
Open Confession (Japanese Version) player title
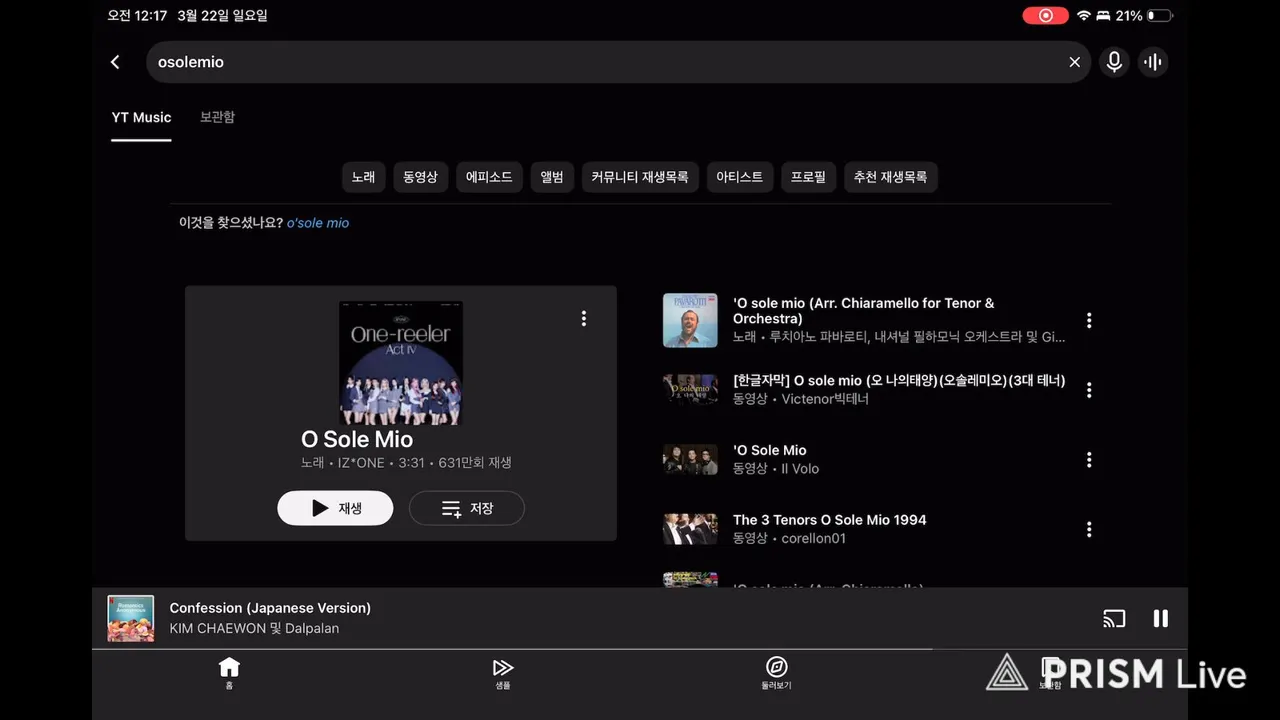(x=270, y=608)
